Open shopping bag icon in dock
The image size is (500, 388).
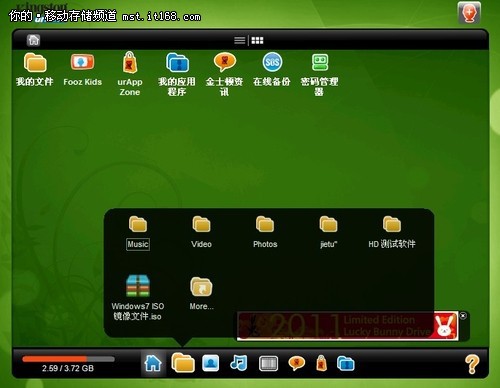(321, 363)
